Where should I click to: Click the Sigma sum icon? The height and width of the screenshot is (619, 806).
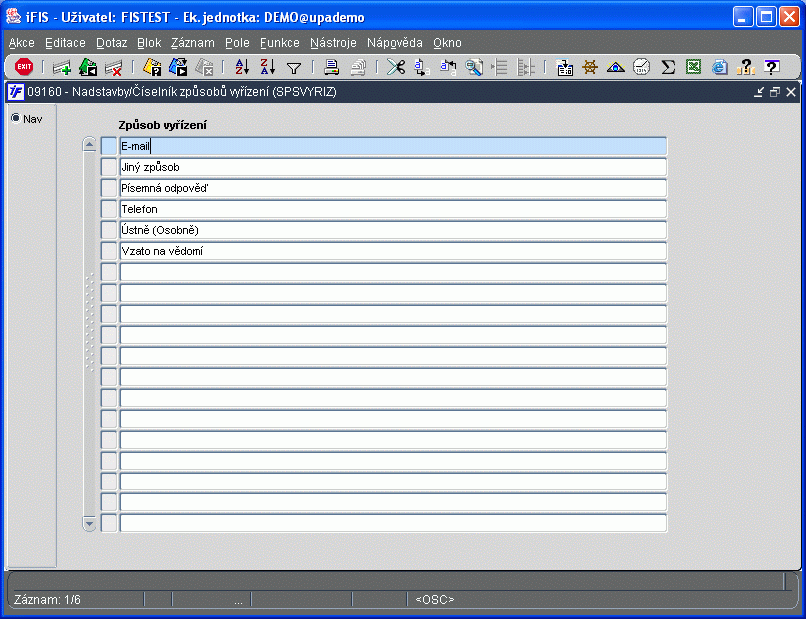tap(667, 67)
